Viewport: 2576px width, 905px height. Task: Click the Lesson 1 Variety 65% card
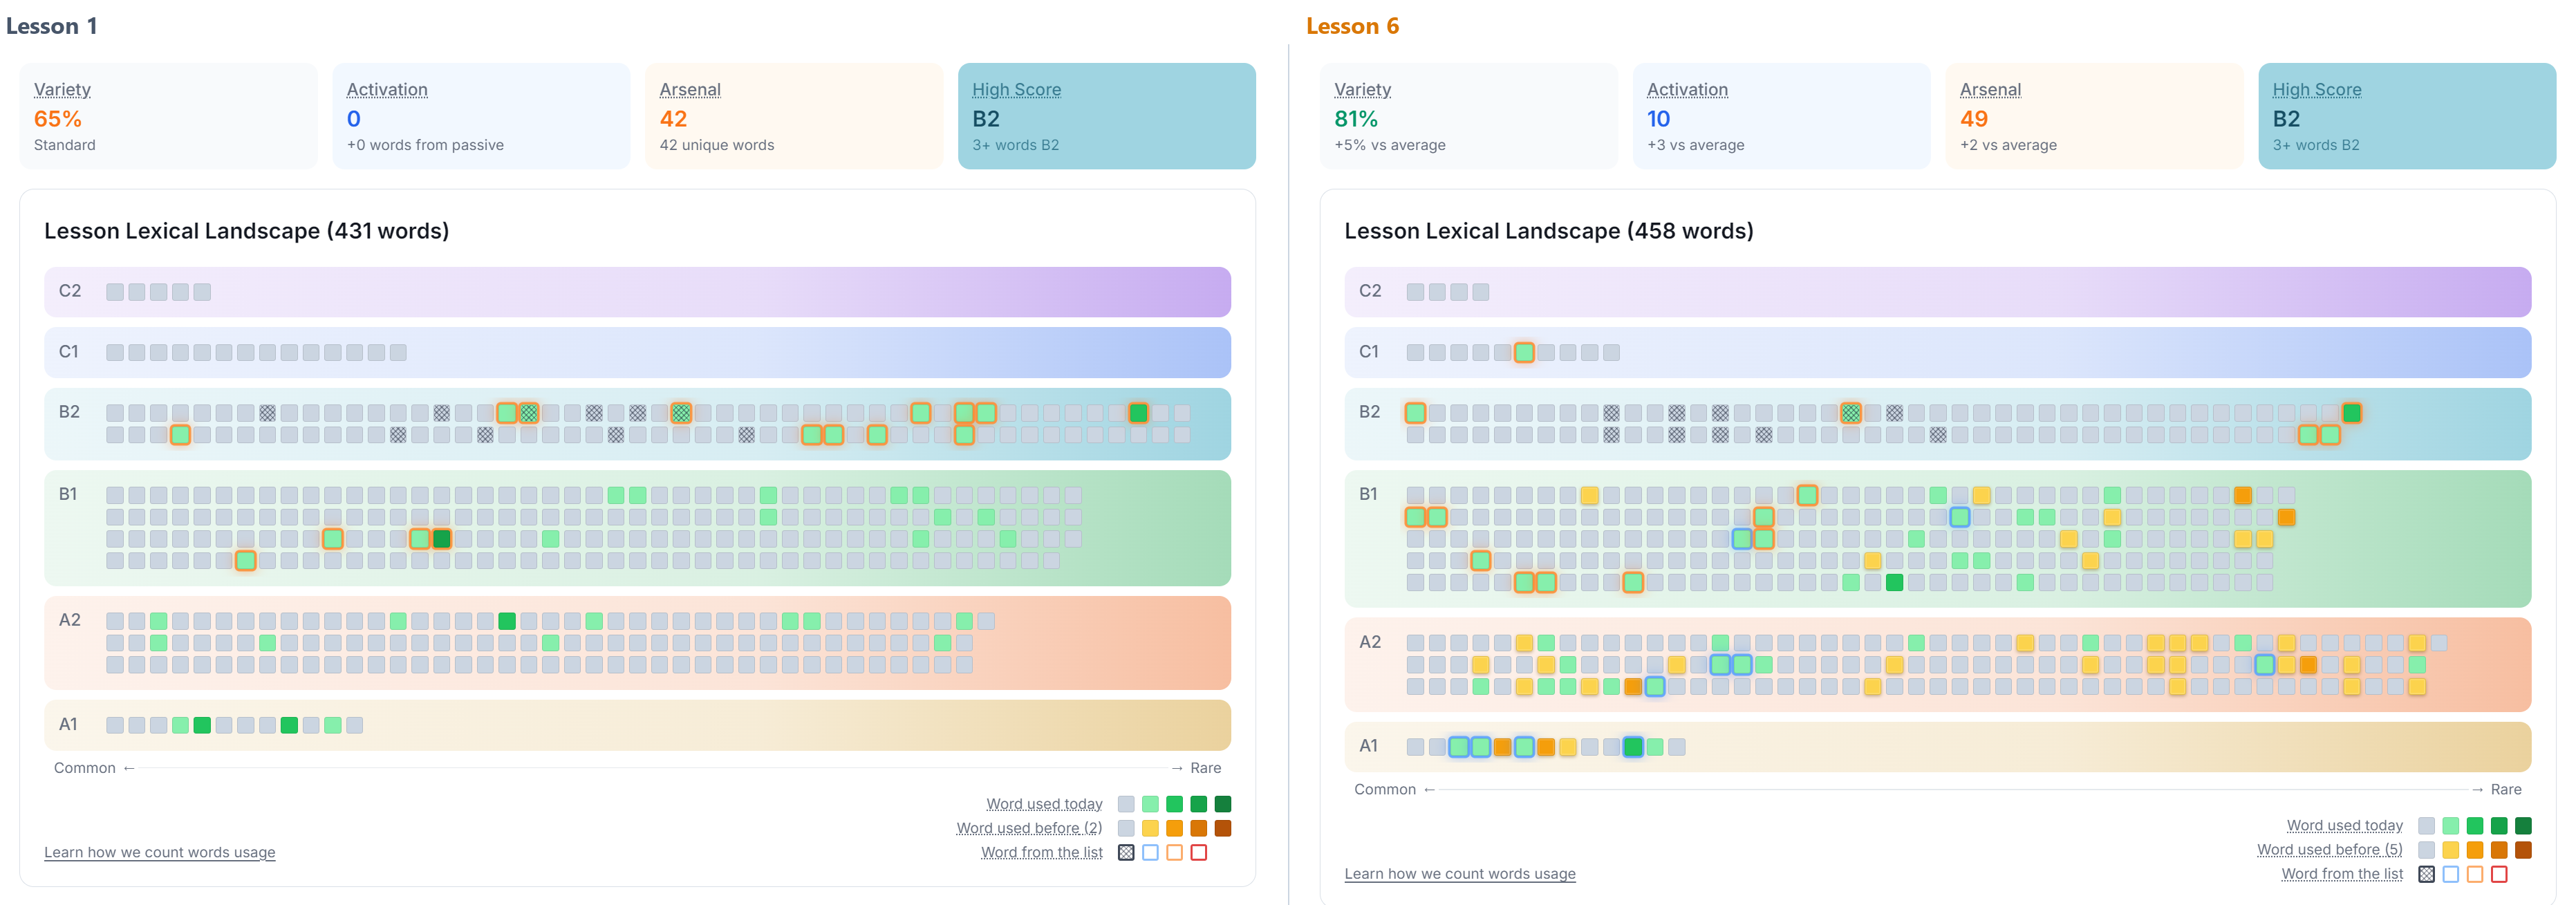click(169, 116)
